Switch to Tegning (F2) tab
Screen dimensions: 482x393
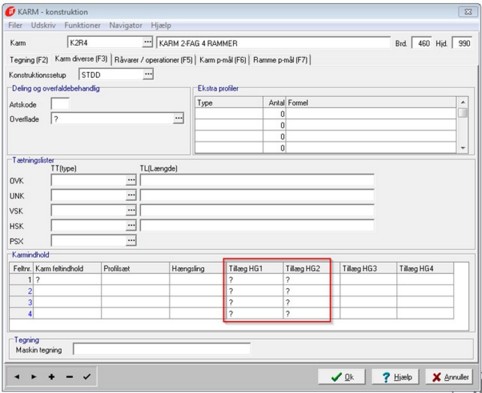click(x=29, y=60)
